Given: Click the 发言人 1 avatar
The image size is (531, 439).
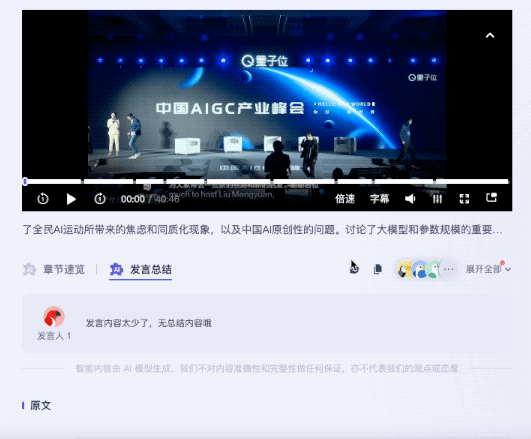Looking at the screenshot, I should 54,317.
